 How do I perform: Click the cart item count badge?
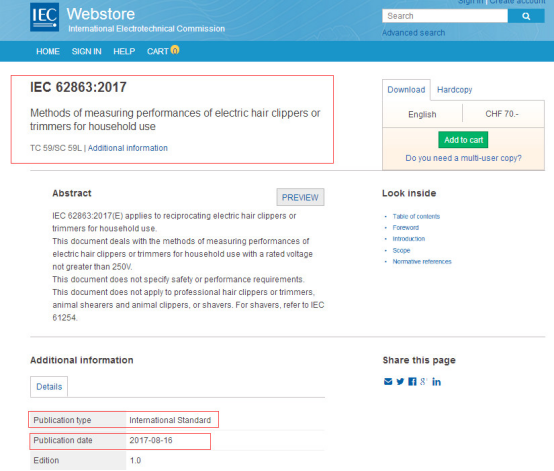[175, 50]
